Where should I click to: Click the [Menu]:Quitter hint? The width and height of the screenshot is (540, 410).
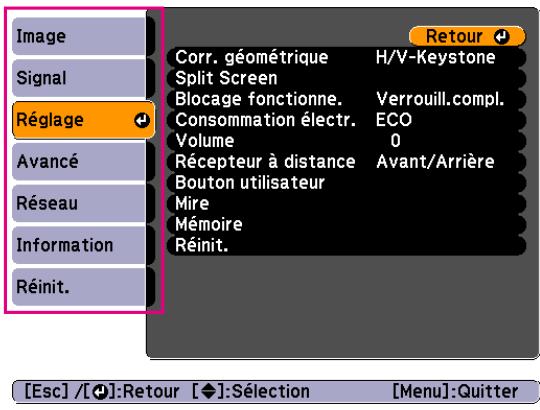[x=455, y=392]
